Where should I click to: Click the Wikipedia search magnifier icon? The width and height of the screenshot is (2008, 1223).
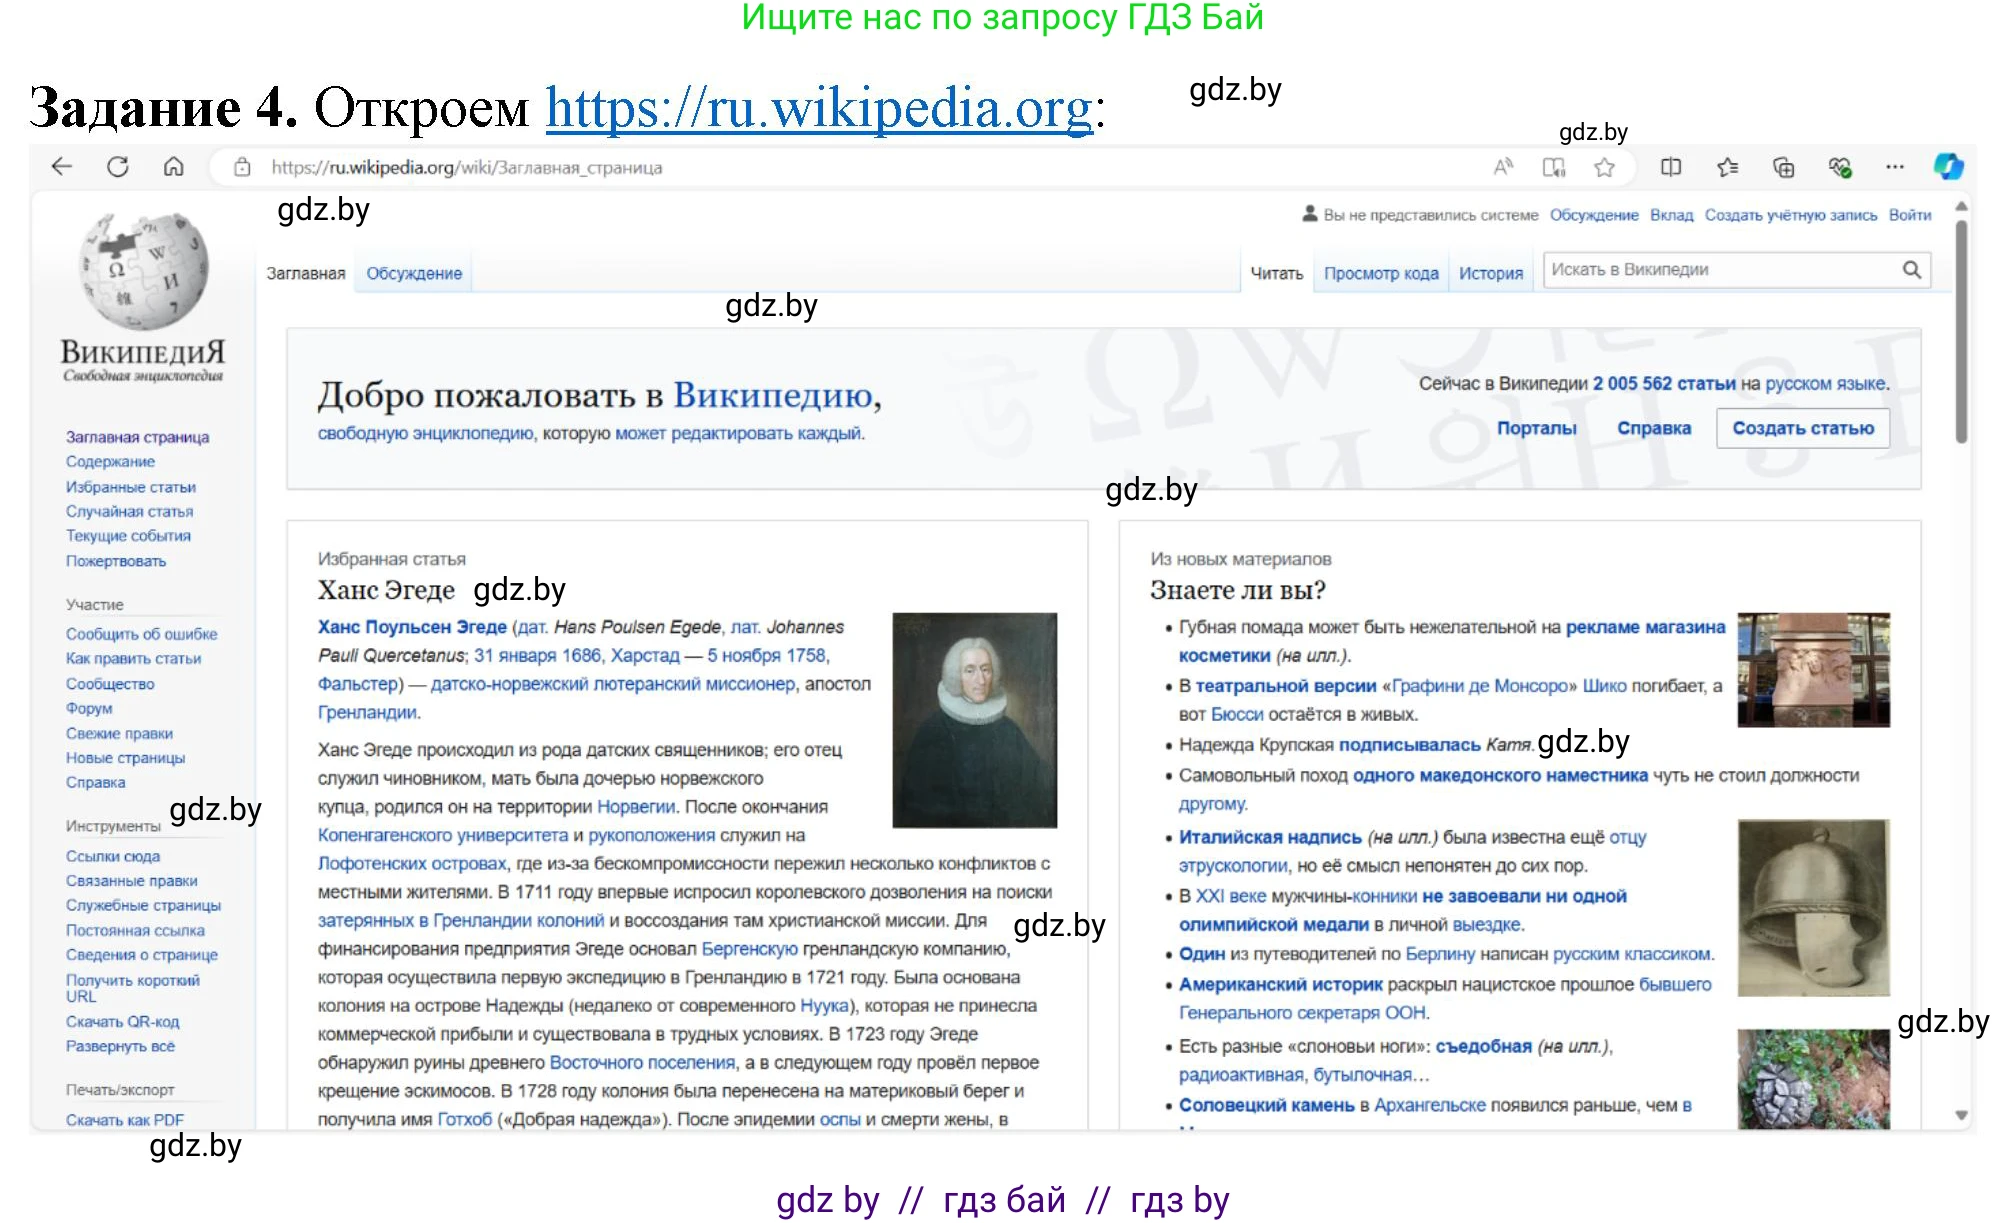[x=1911, y=270]
